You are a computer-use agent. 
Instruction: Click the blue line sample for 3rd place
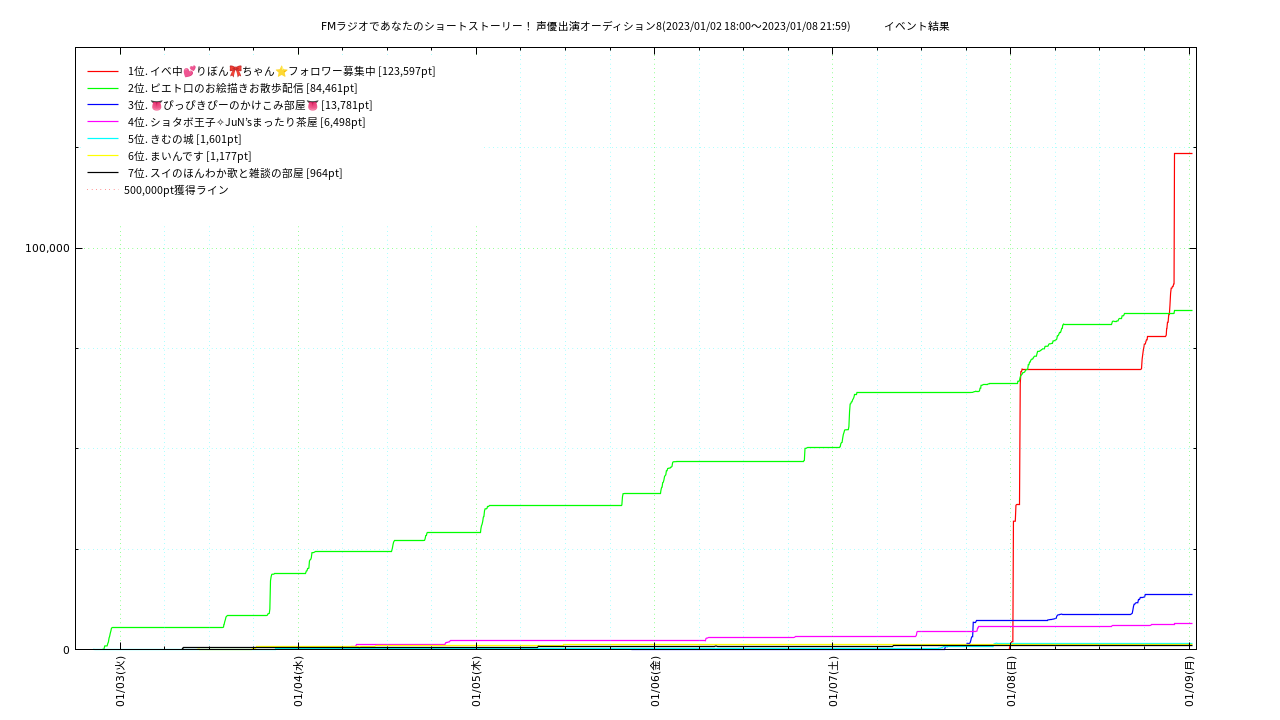point(103,105)
